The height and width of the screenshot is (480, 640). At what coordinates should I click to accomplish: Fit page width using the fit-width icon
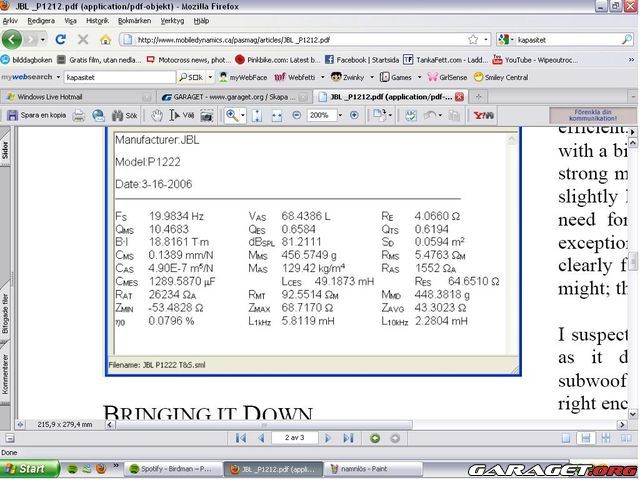[x=277, y=116]
